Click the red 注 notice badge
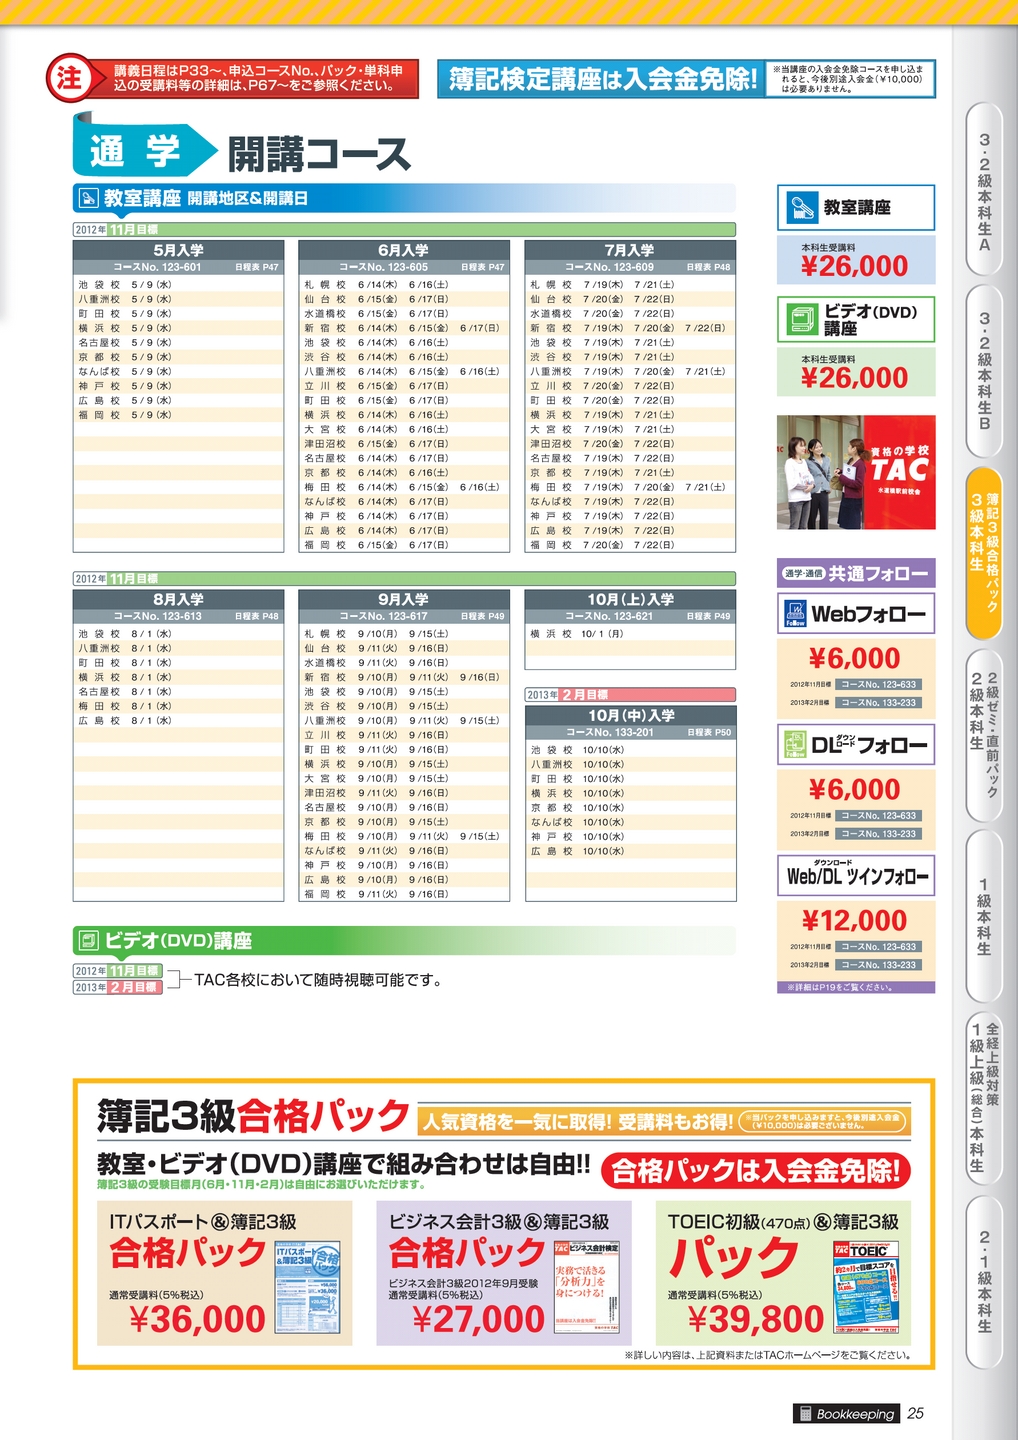 click(x=69, y=79)
